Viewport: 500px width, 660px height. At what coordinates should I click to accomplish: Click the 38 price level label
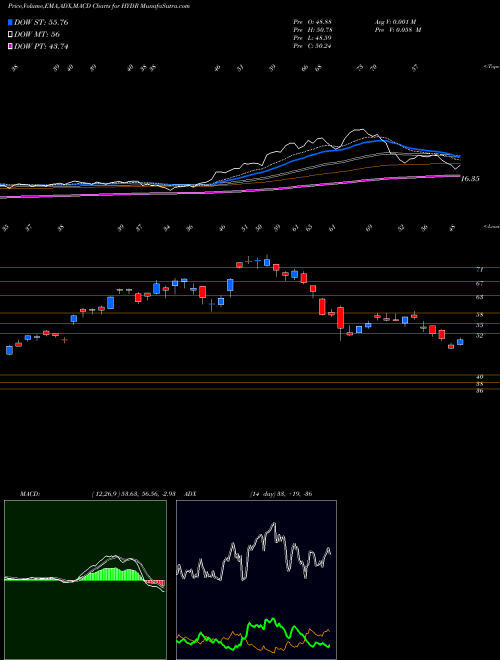click(x=479, y=384)
